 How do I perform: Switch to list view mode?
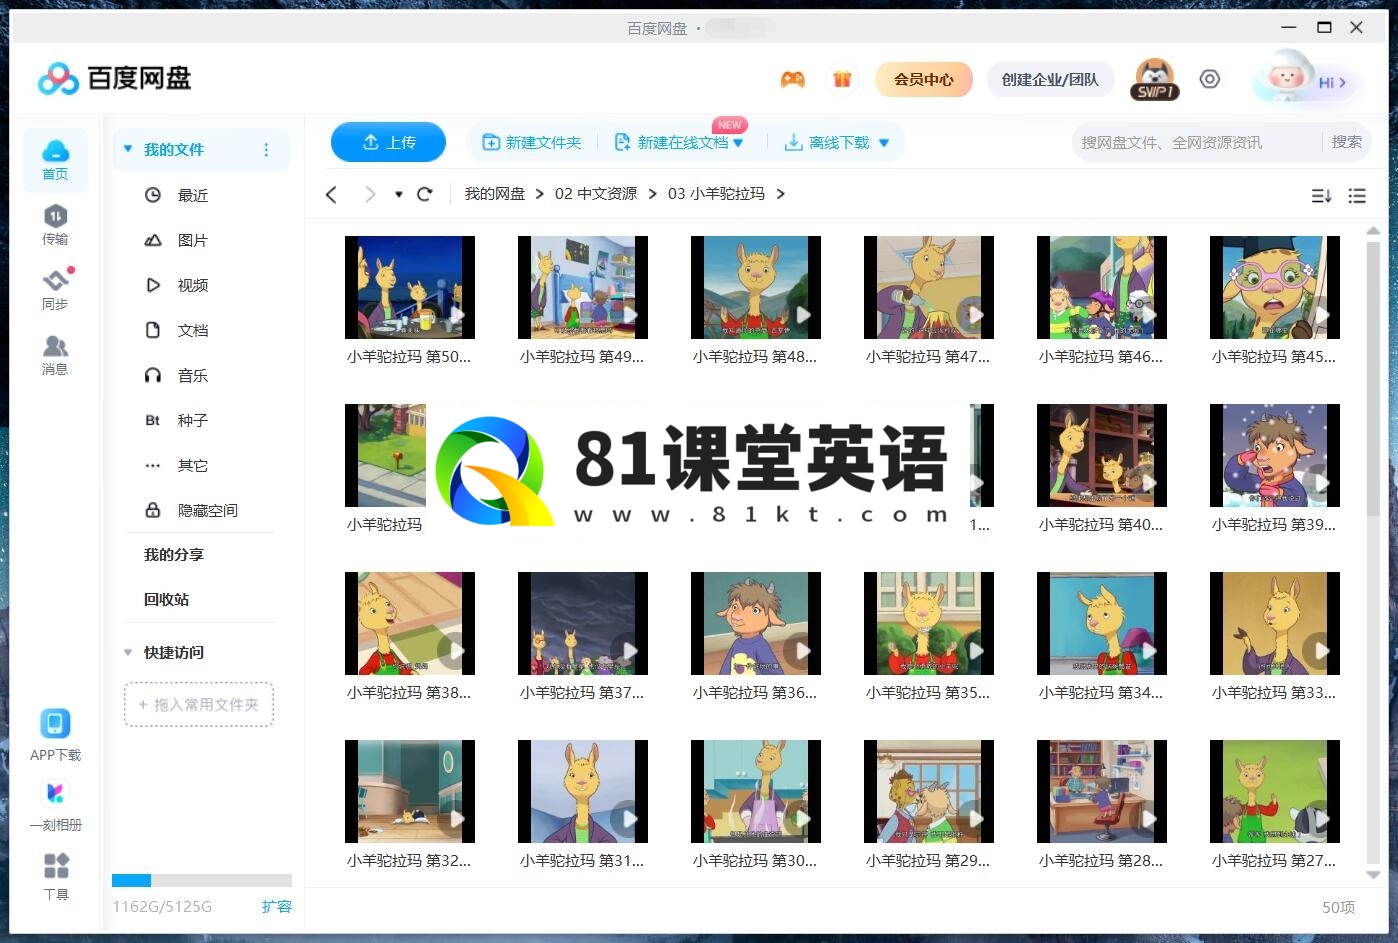coord(1357,196)
